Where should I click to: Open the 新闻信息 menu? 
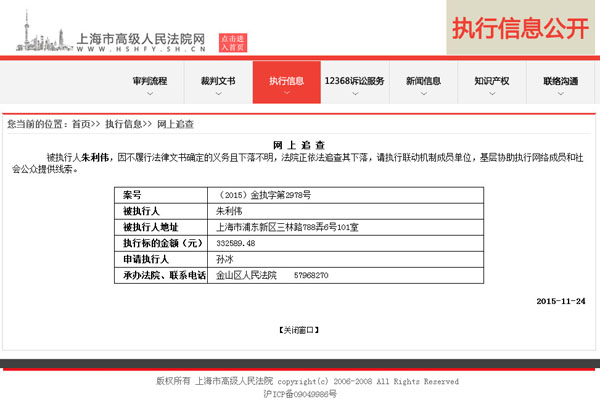tap(423, 81)
